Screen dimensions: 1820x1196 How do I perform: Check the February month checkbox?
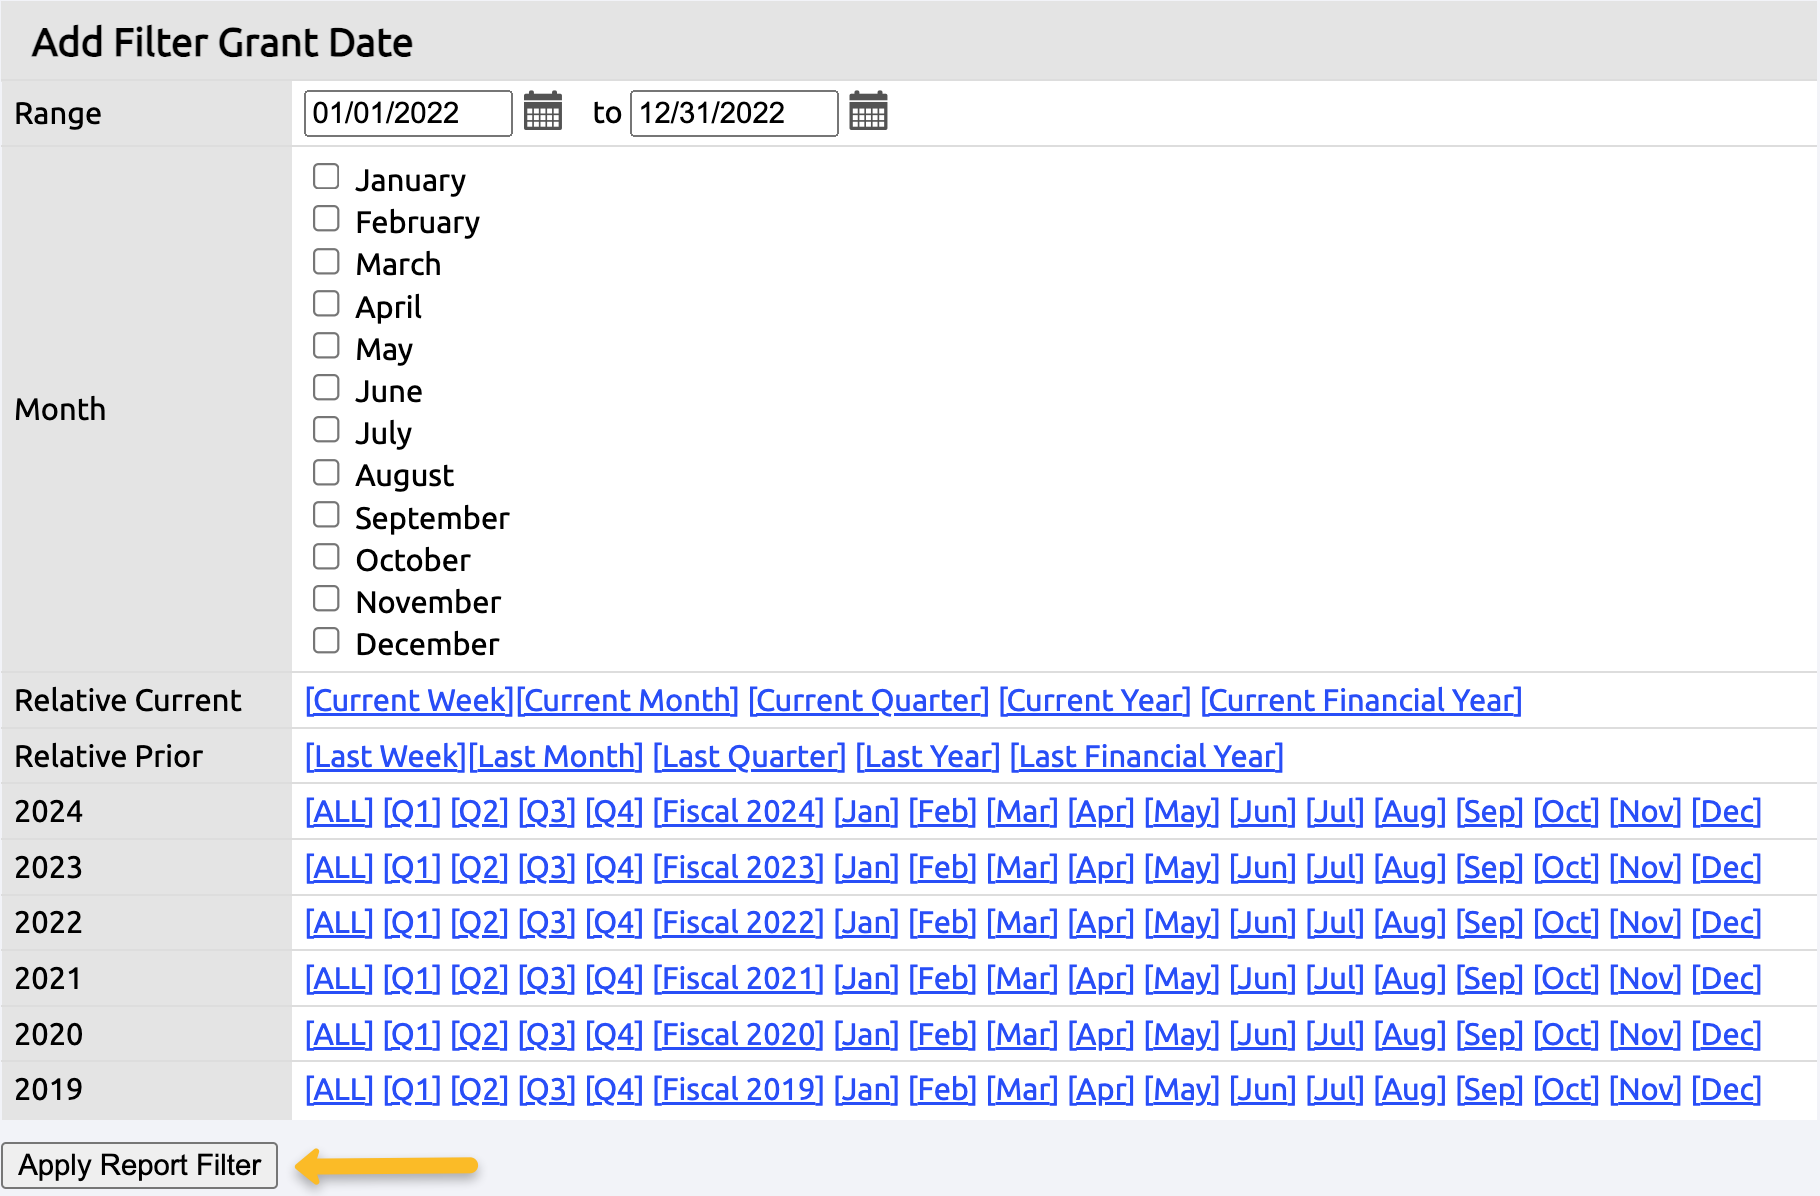point(326,219)
